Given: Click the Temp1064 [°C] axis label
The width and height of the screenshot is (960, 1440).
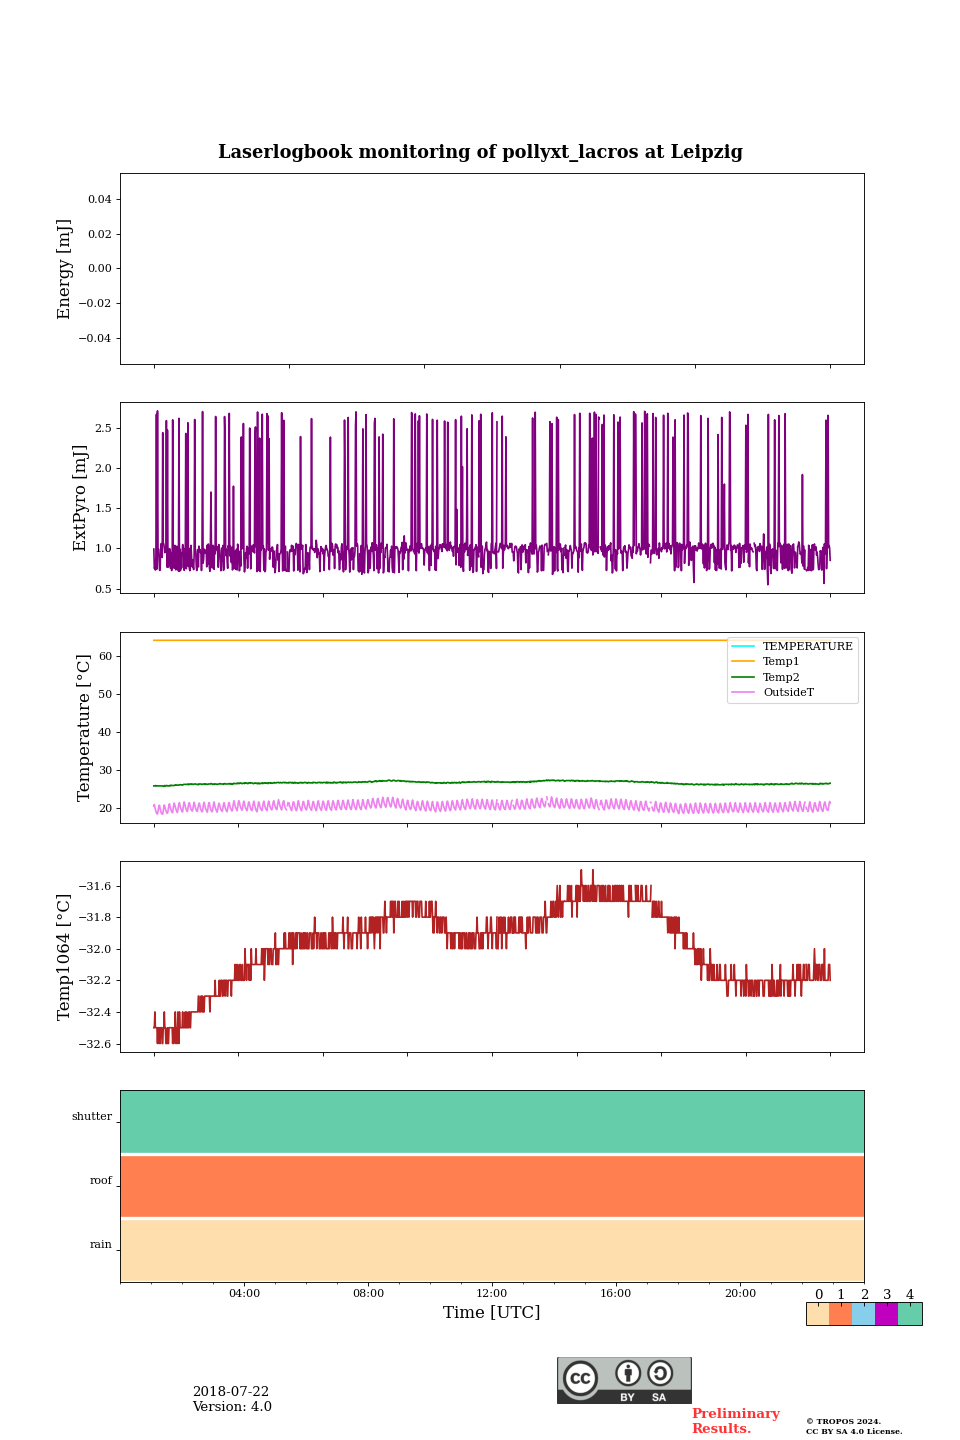Looking at the screenshot, I should point(65,957).
